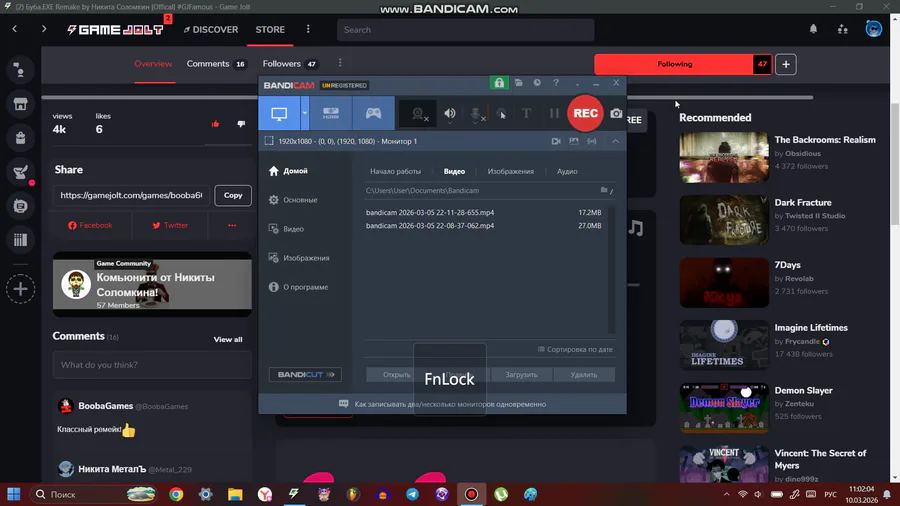
Task: Click the image icon in Bandicam status bar
Action: (x=573, y=141)
